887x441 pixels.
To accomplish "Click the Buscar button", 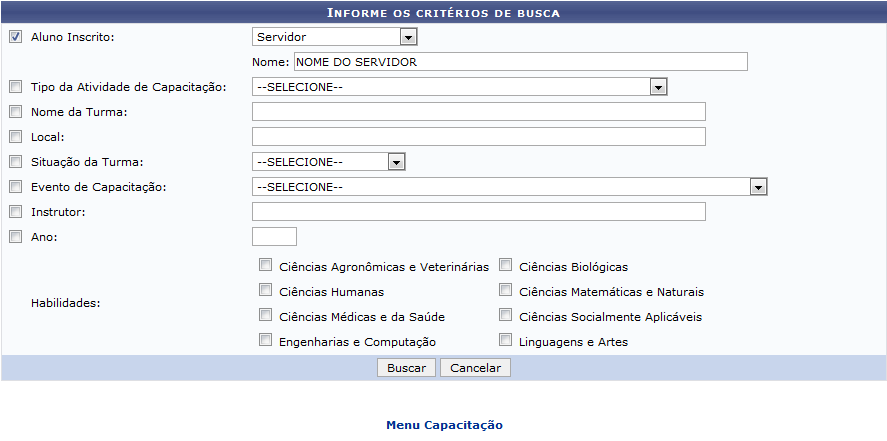I will pos(406,368).
